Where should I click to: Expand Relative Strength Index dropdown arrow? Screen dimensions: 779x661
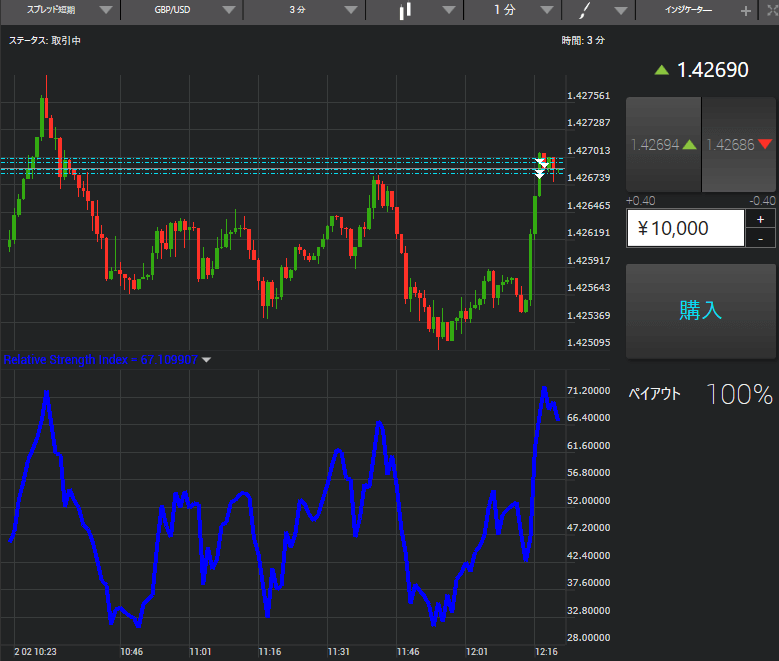tap(206, 359)
